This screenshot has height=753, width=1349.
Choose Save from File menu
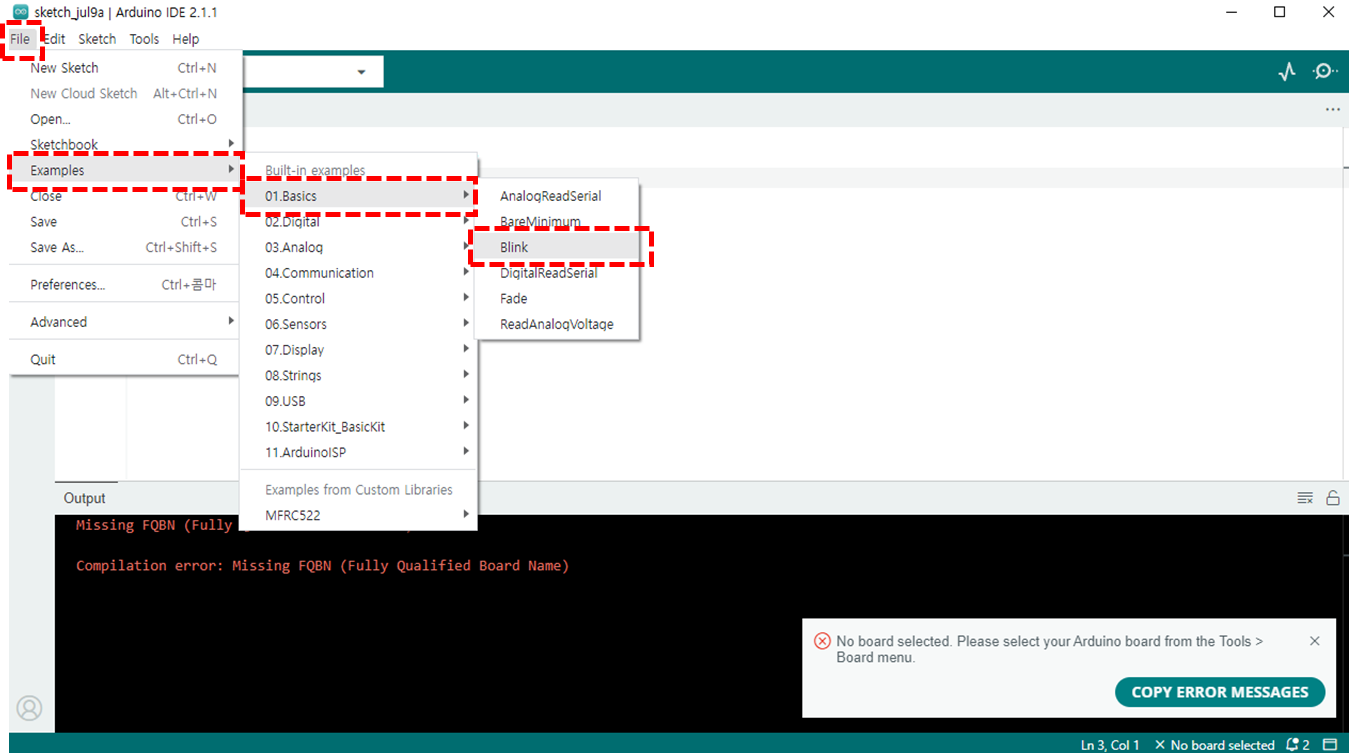pos(125,222)
